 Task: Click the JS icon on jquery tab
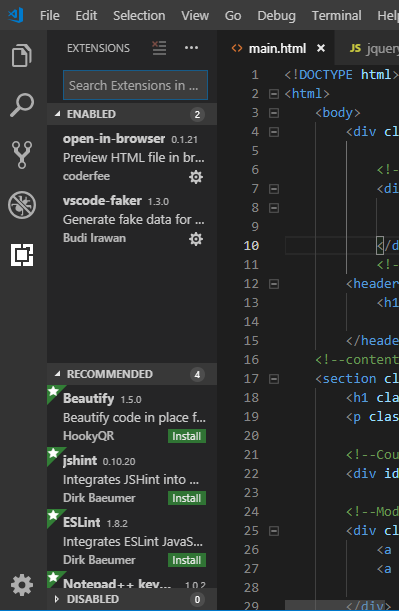pyautogui.click(x=355, y=48)
